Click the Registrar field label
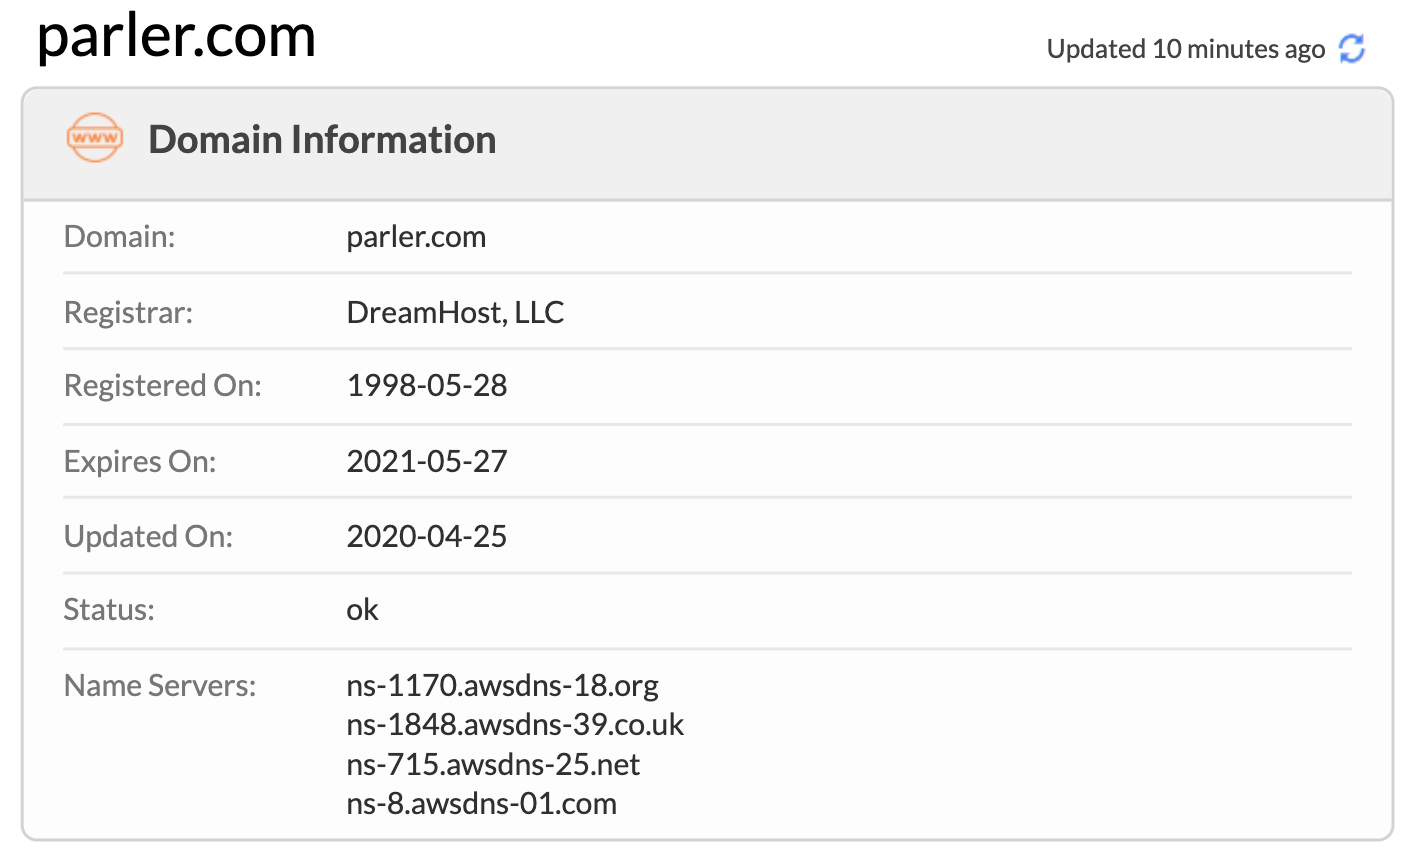 click(128, 313)
